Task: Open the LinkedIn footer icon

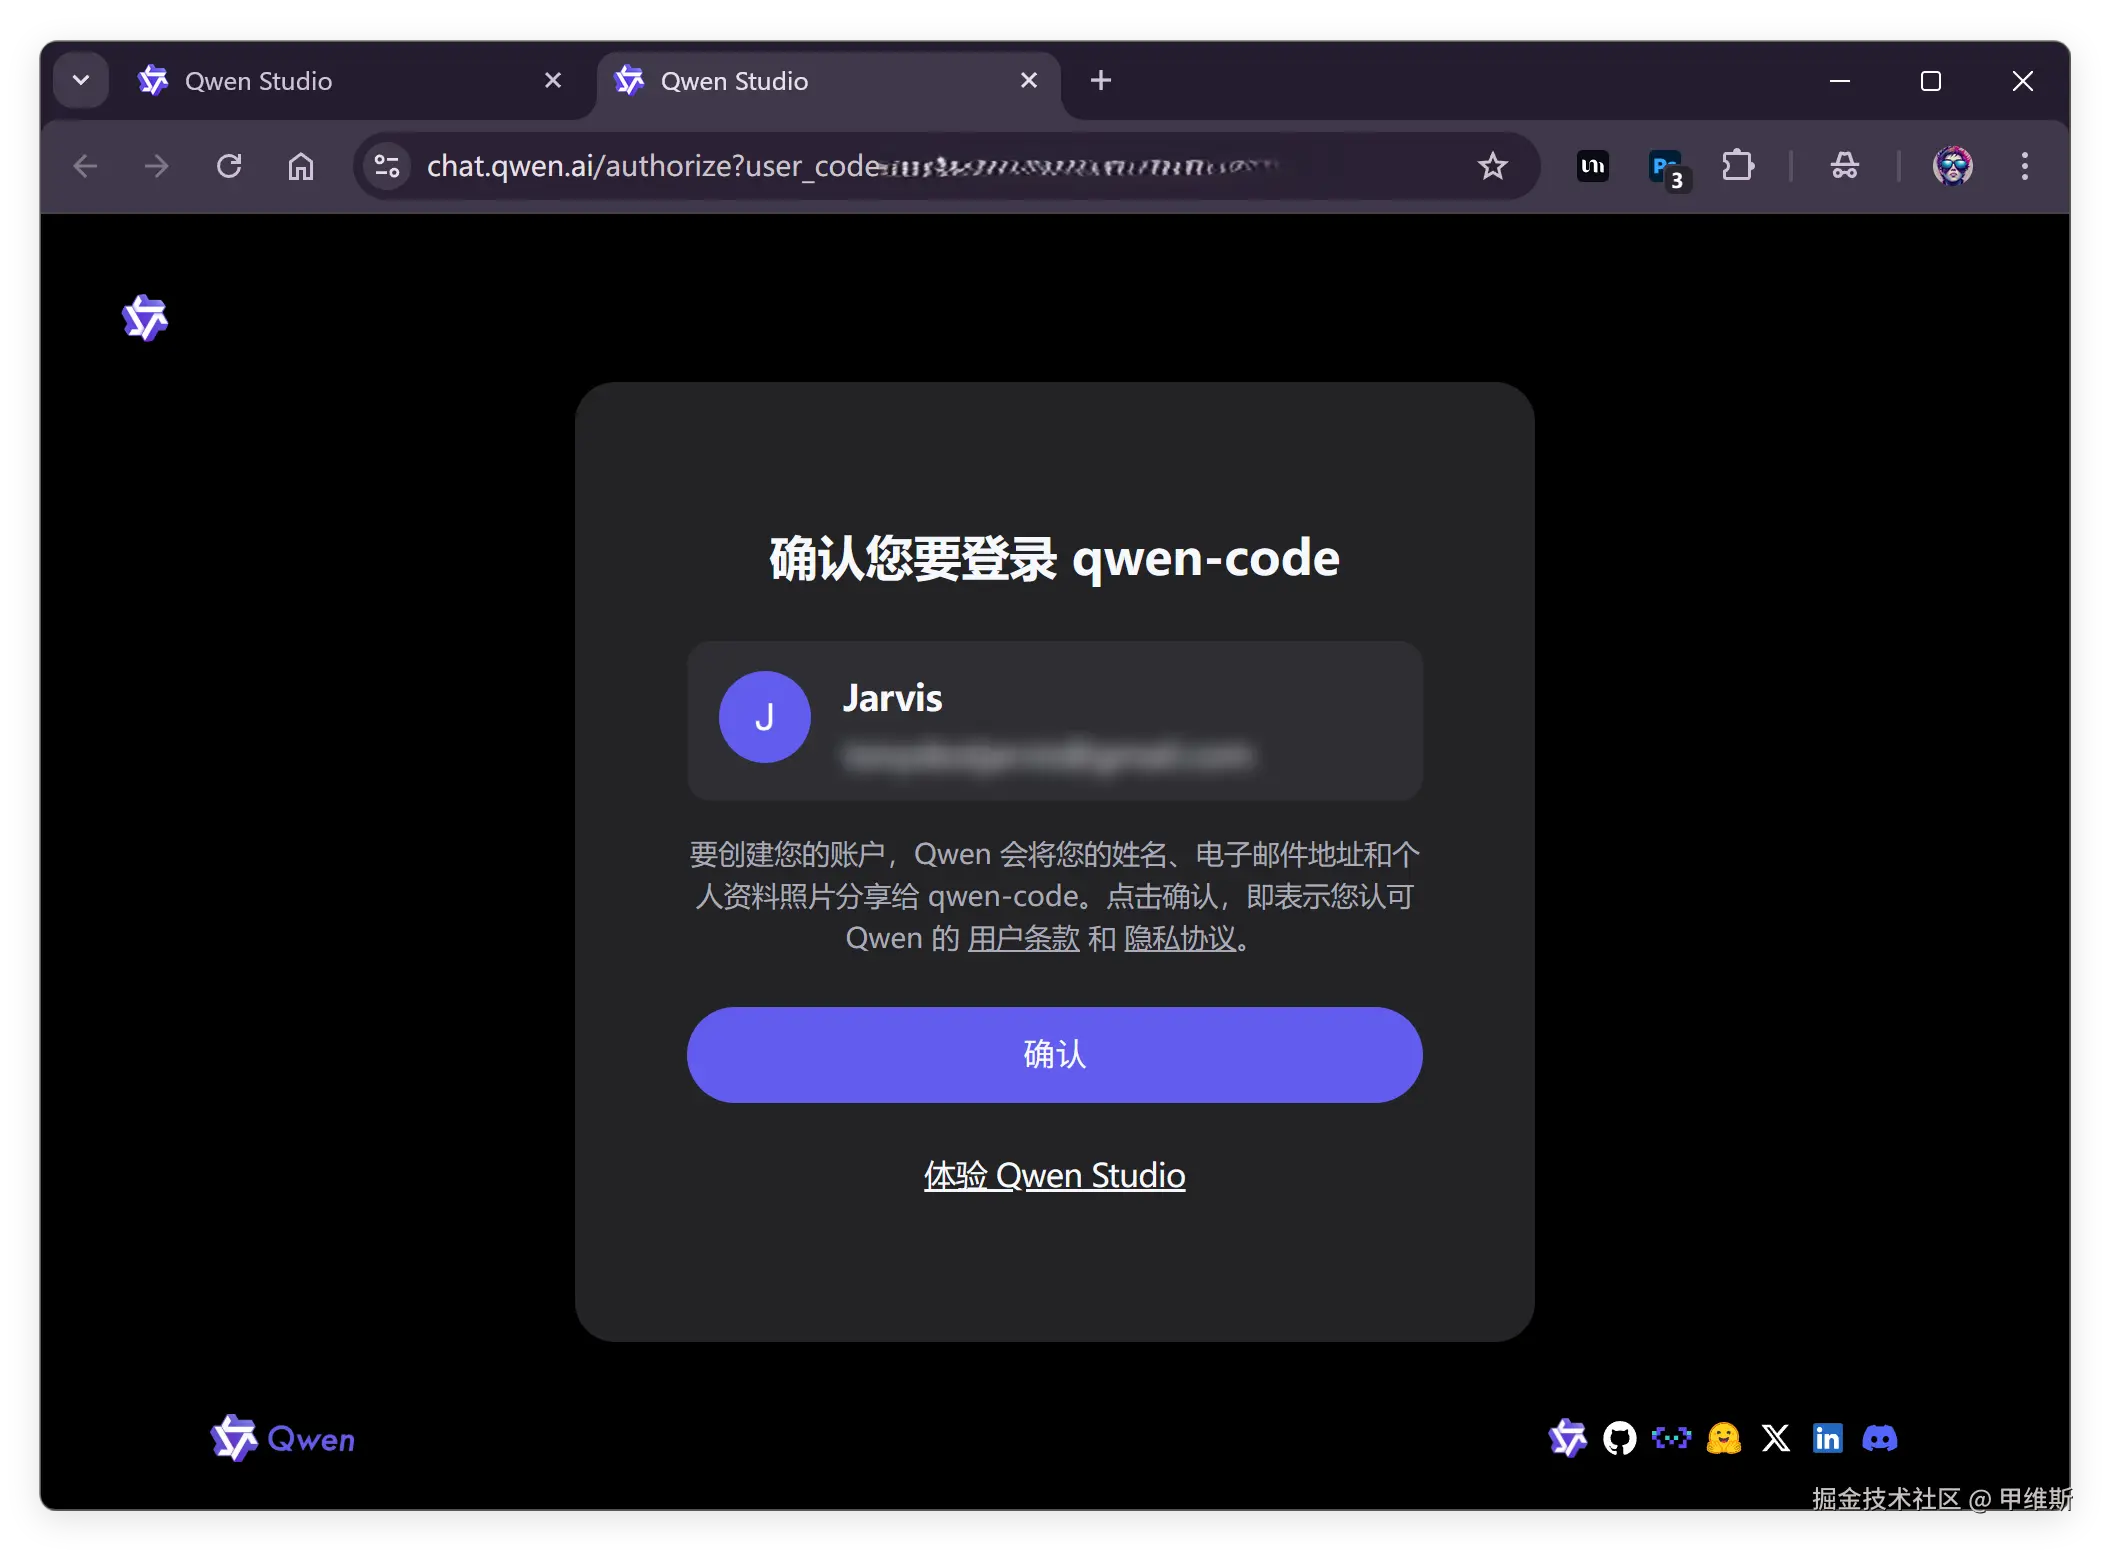Action: (1827, 1438)
